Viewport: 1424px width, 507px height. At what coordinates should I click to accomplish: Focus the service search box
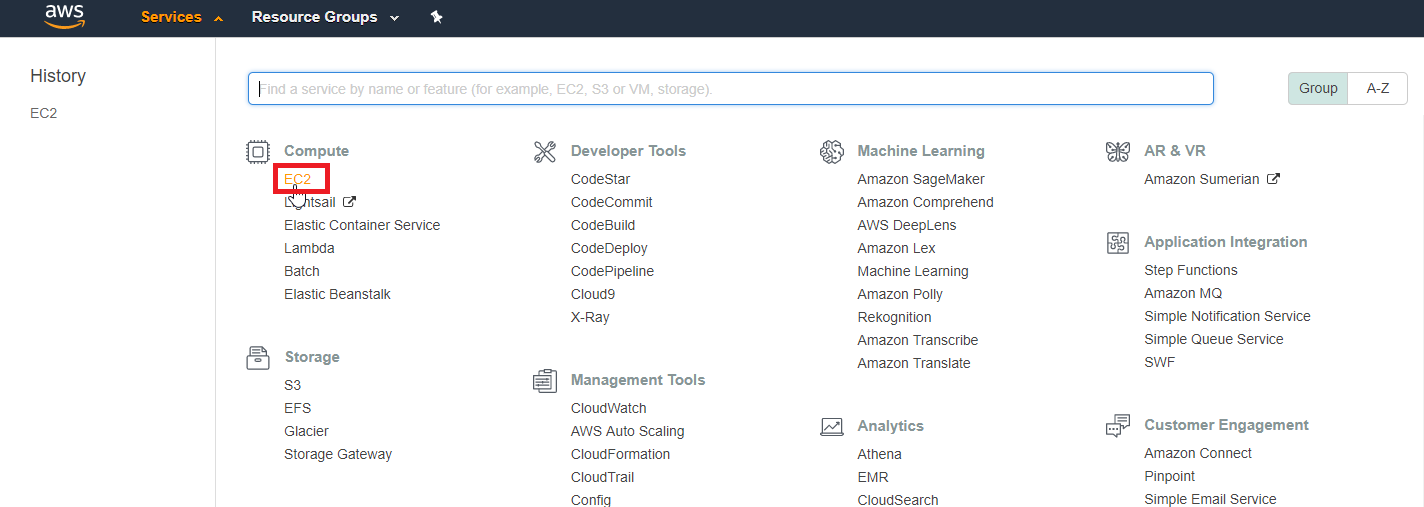[x=731, y=88]
